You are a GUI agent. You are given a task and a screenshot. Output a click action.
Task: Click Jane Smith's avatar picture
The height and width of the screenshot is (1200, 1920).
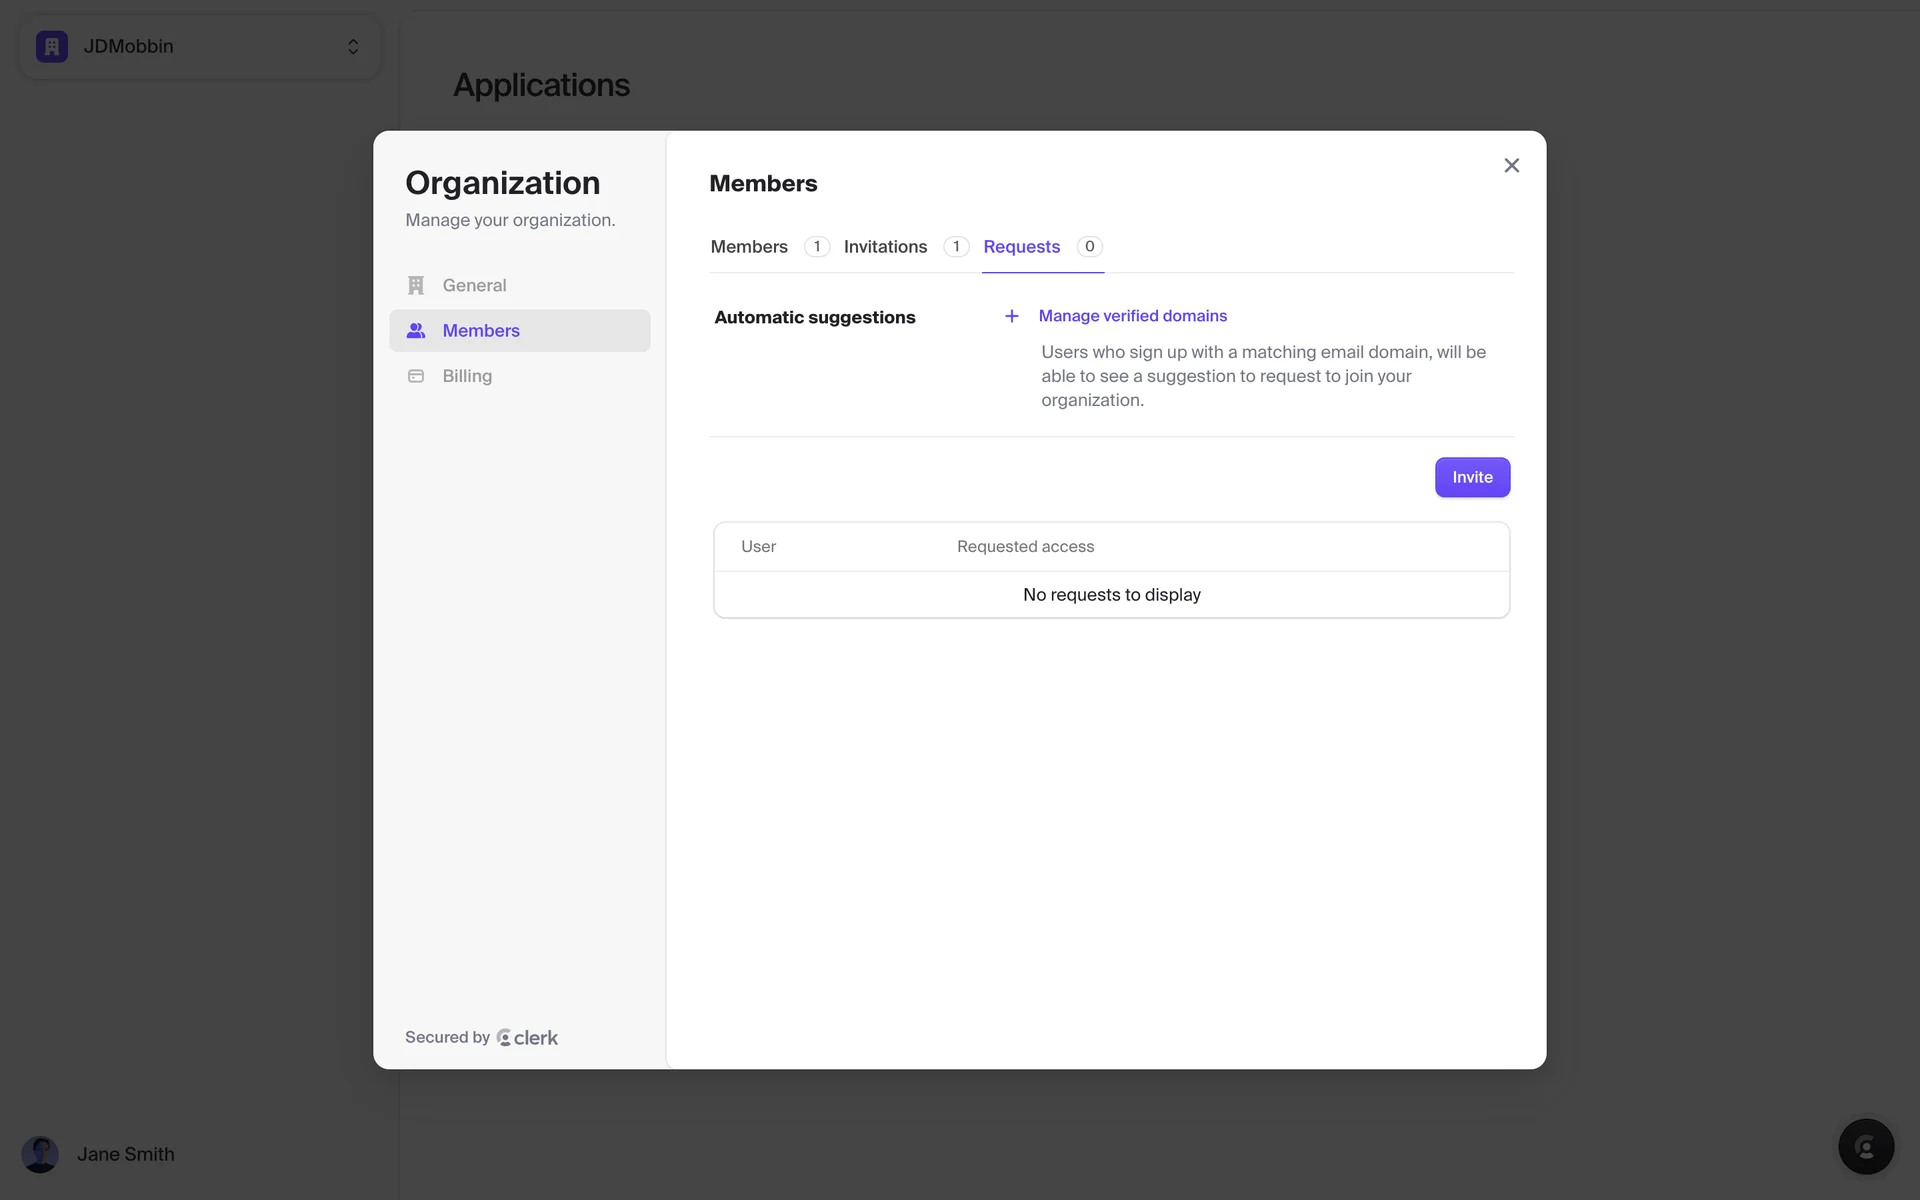point(40,1154)
